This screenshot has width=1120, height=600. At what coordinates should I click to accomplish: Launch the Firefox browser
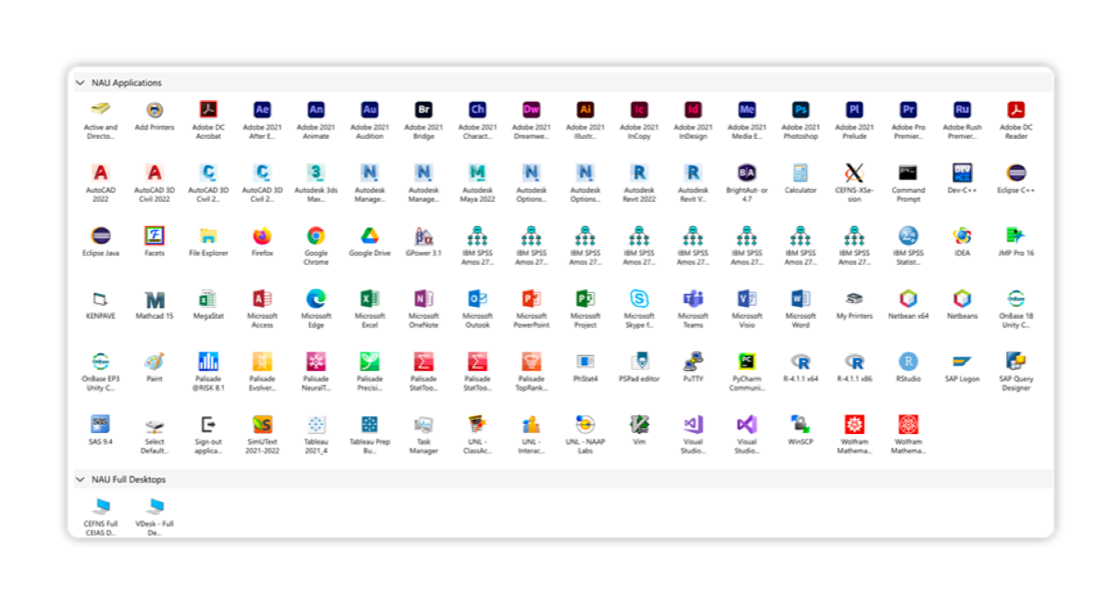(x=262, y=237)
